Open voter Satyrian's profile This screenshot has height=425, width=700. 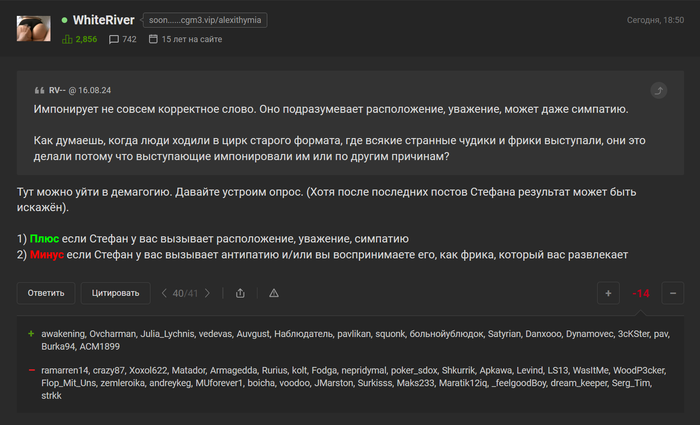(504, 334)
